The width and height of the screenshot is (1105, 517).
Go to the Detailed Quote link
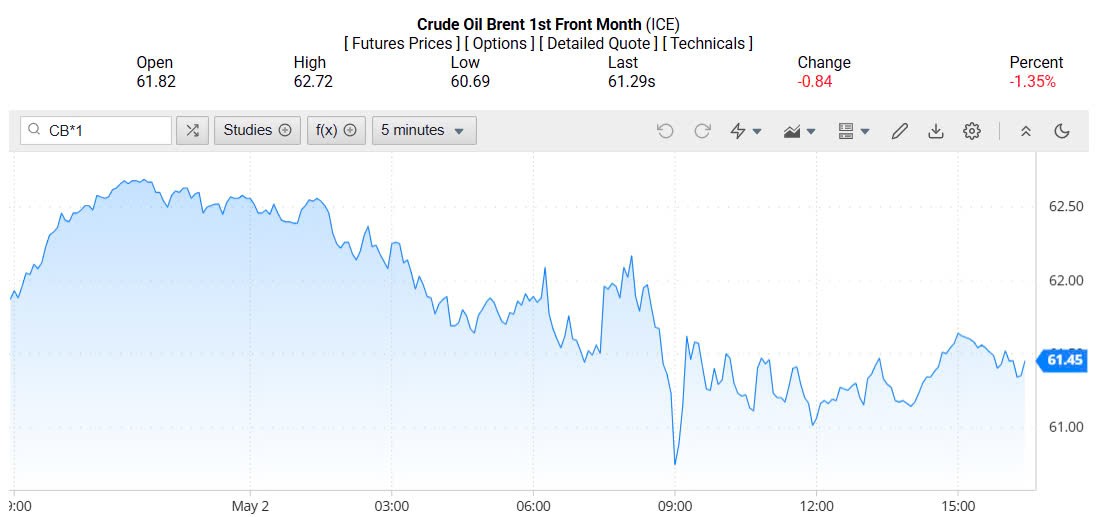pos(598,43)
